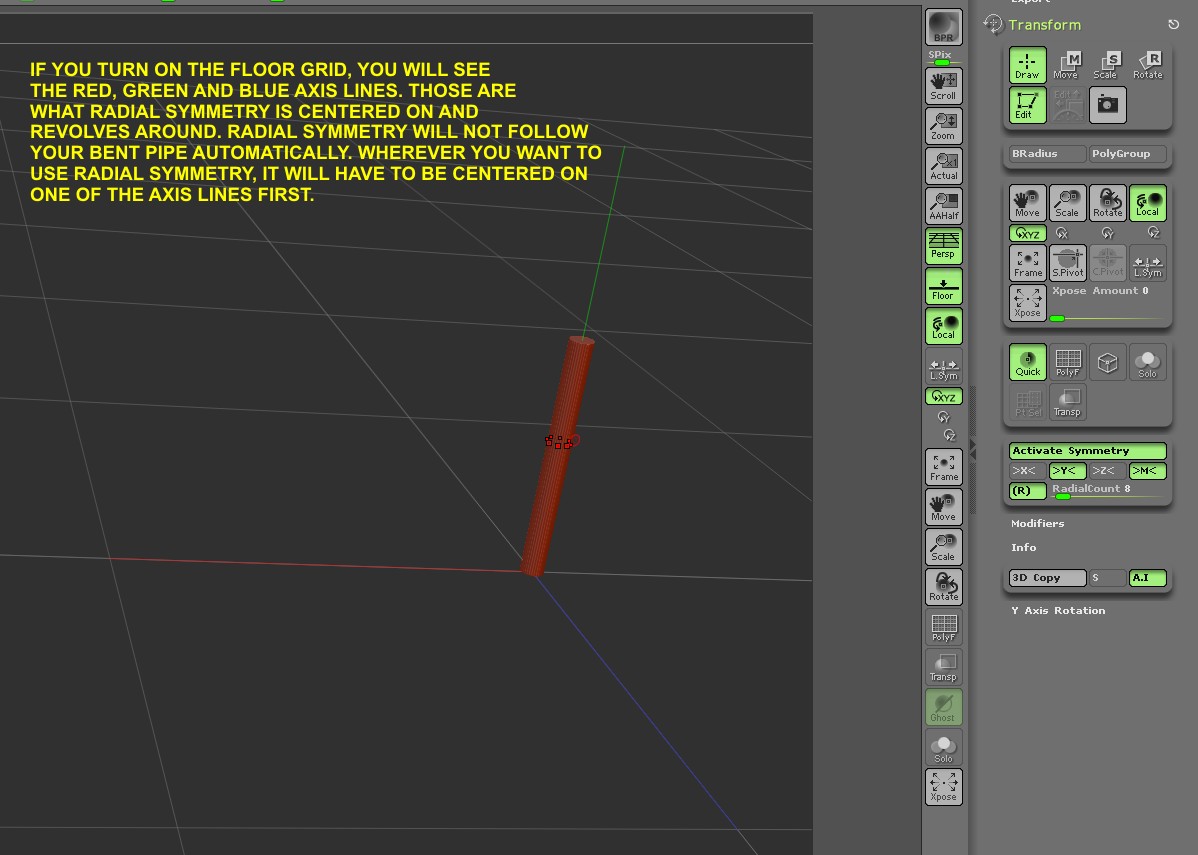Click Move navigation in the Transform panel
The image size is (1198, 855).
point(1027,203)
